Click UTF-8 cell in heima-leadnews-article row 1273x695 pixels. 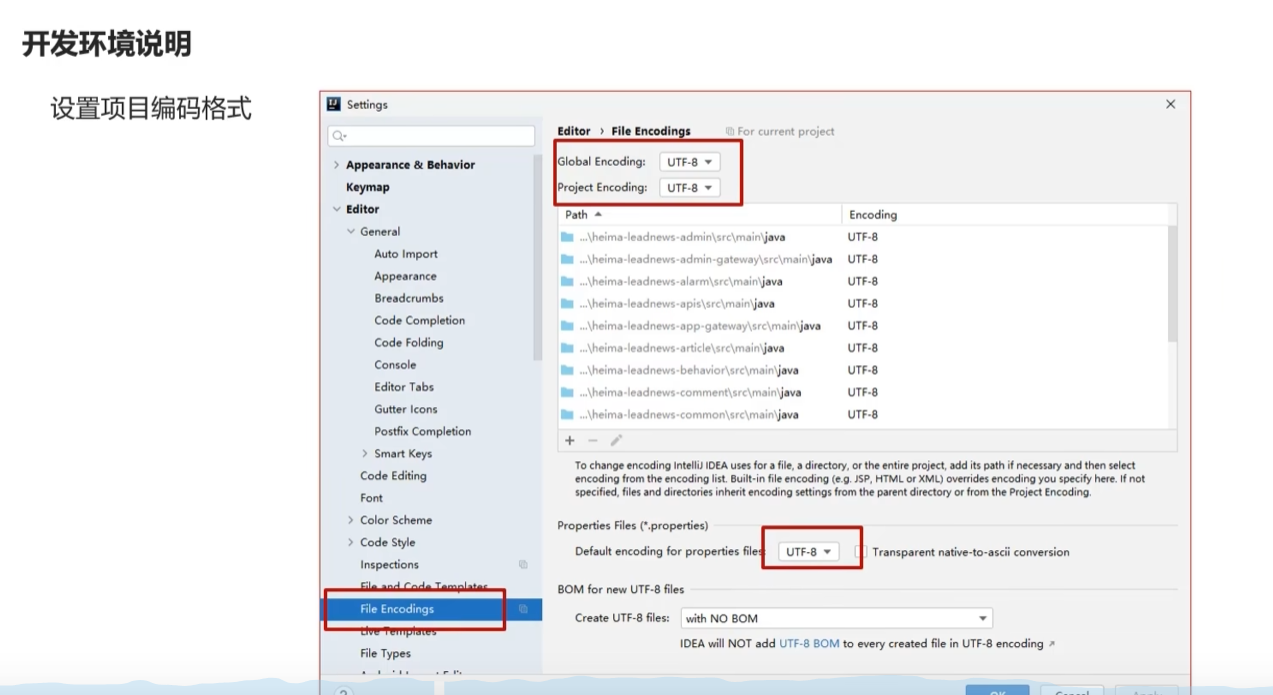click(862, 348)
